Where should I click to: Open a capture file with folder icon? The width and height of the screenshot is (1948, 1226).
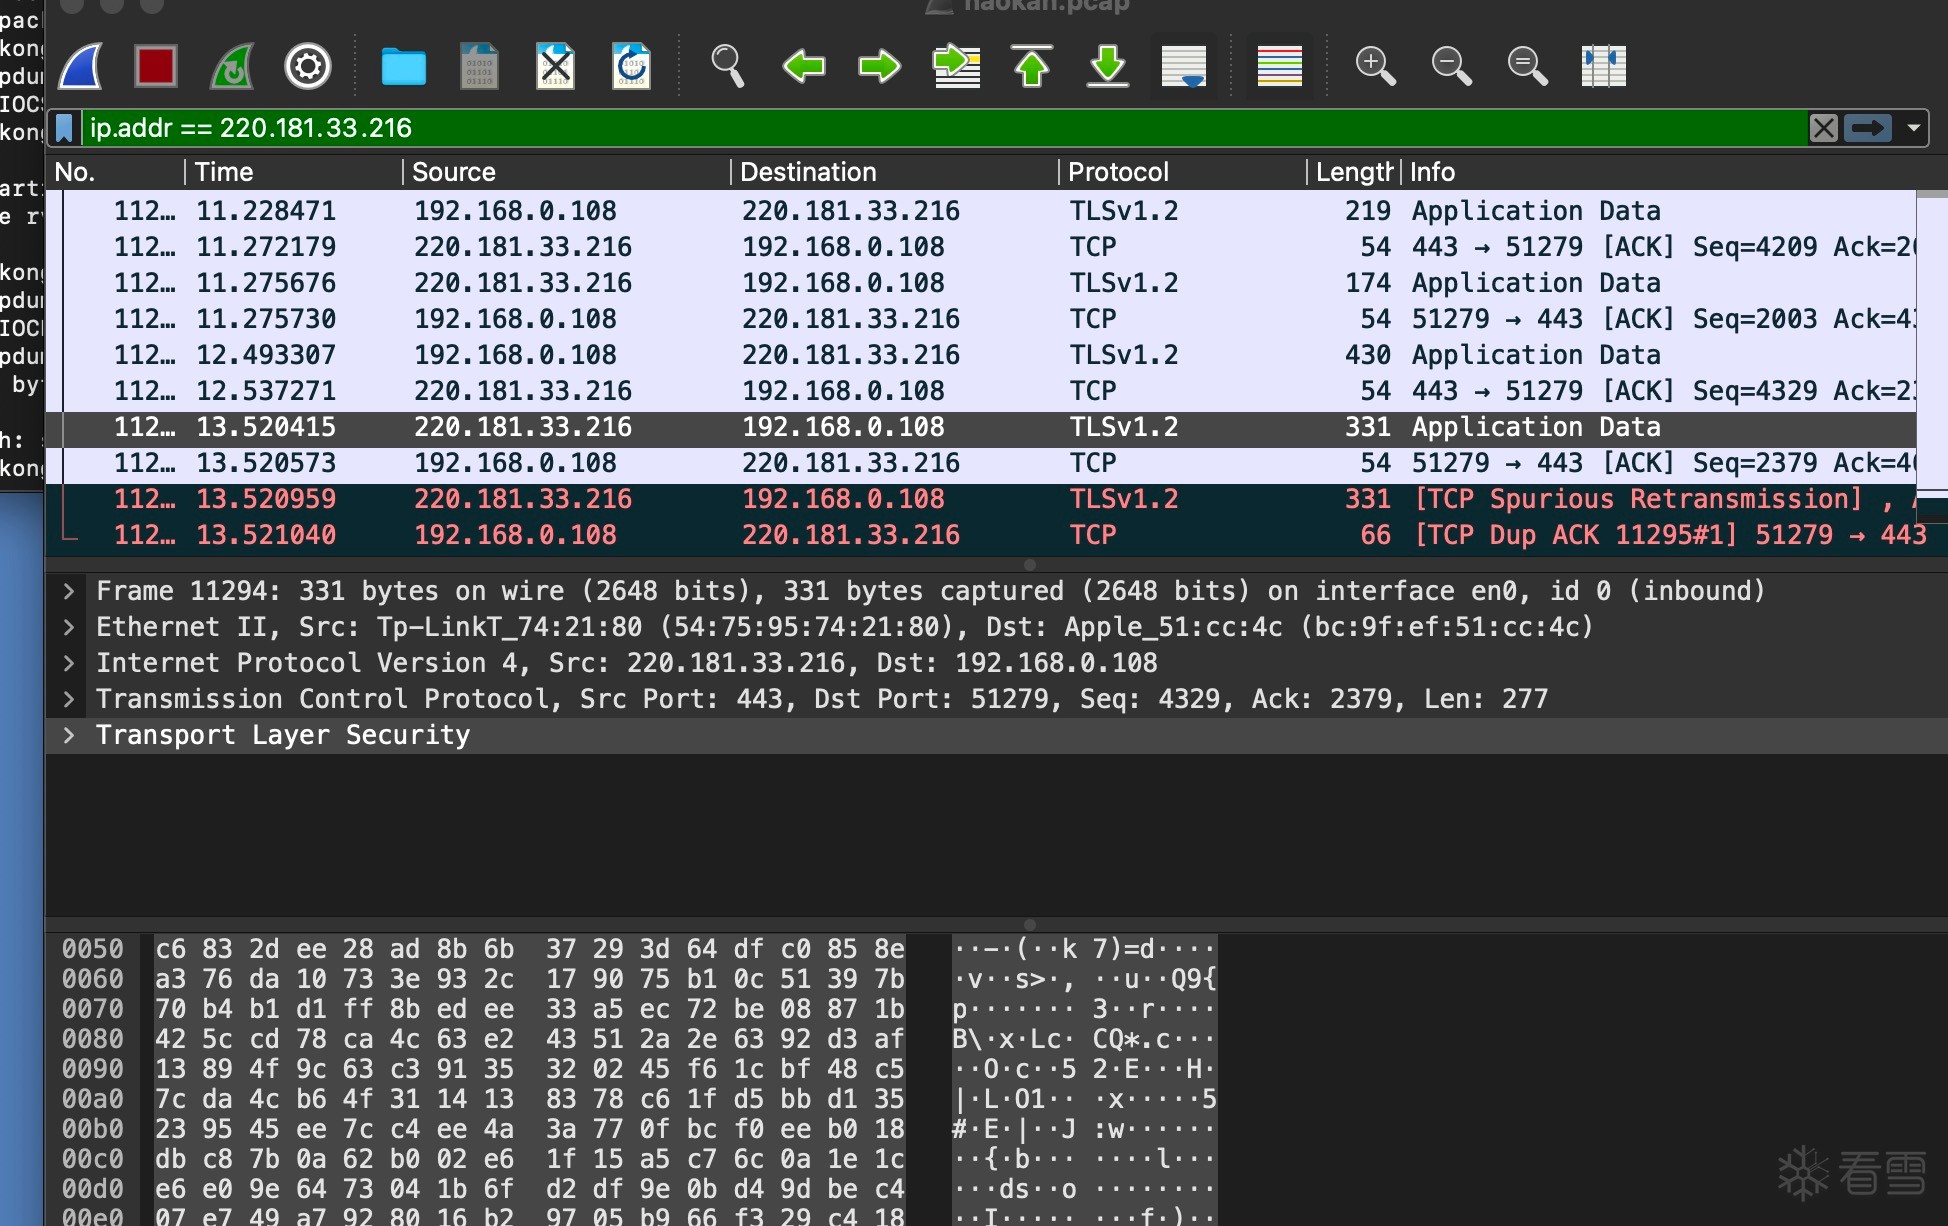(403, 67)
